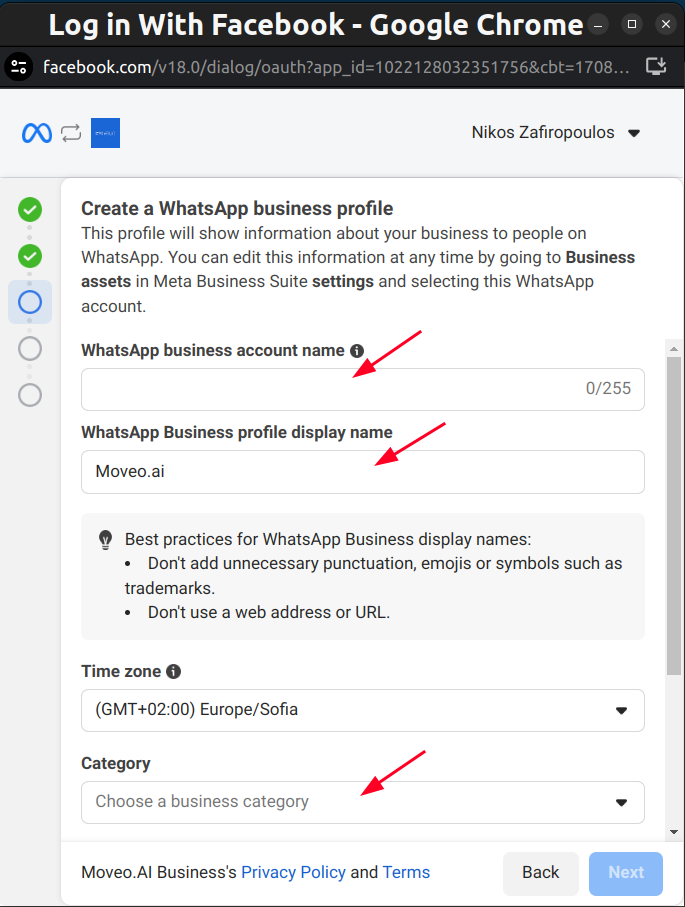Select the fourth step circle indicator
685x907 pixels.
30,348
